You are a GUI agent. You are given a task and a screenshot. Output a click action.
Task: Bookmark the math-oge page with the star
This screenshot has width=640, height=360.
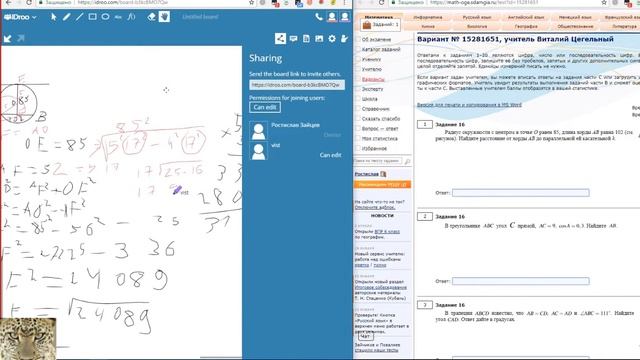[604, 2]
